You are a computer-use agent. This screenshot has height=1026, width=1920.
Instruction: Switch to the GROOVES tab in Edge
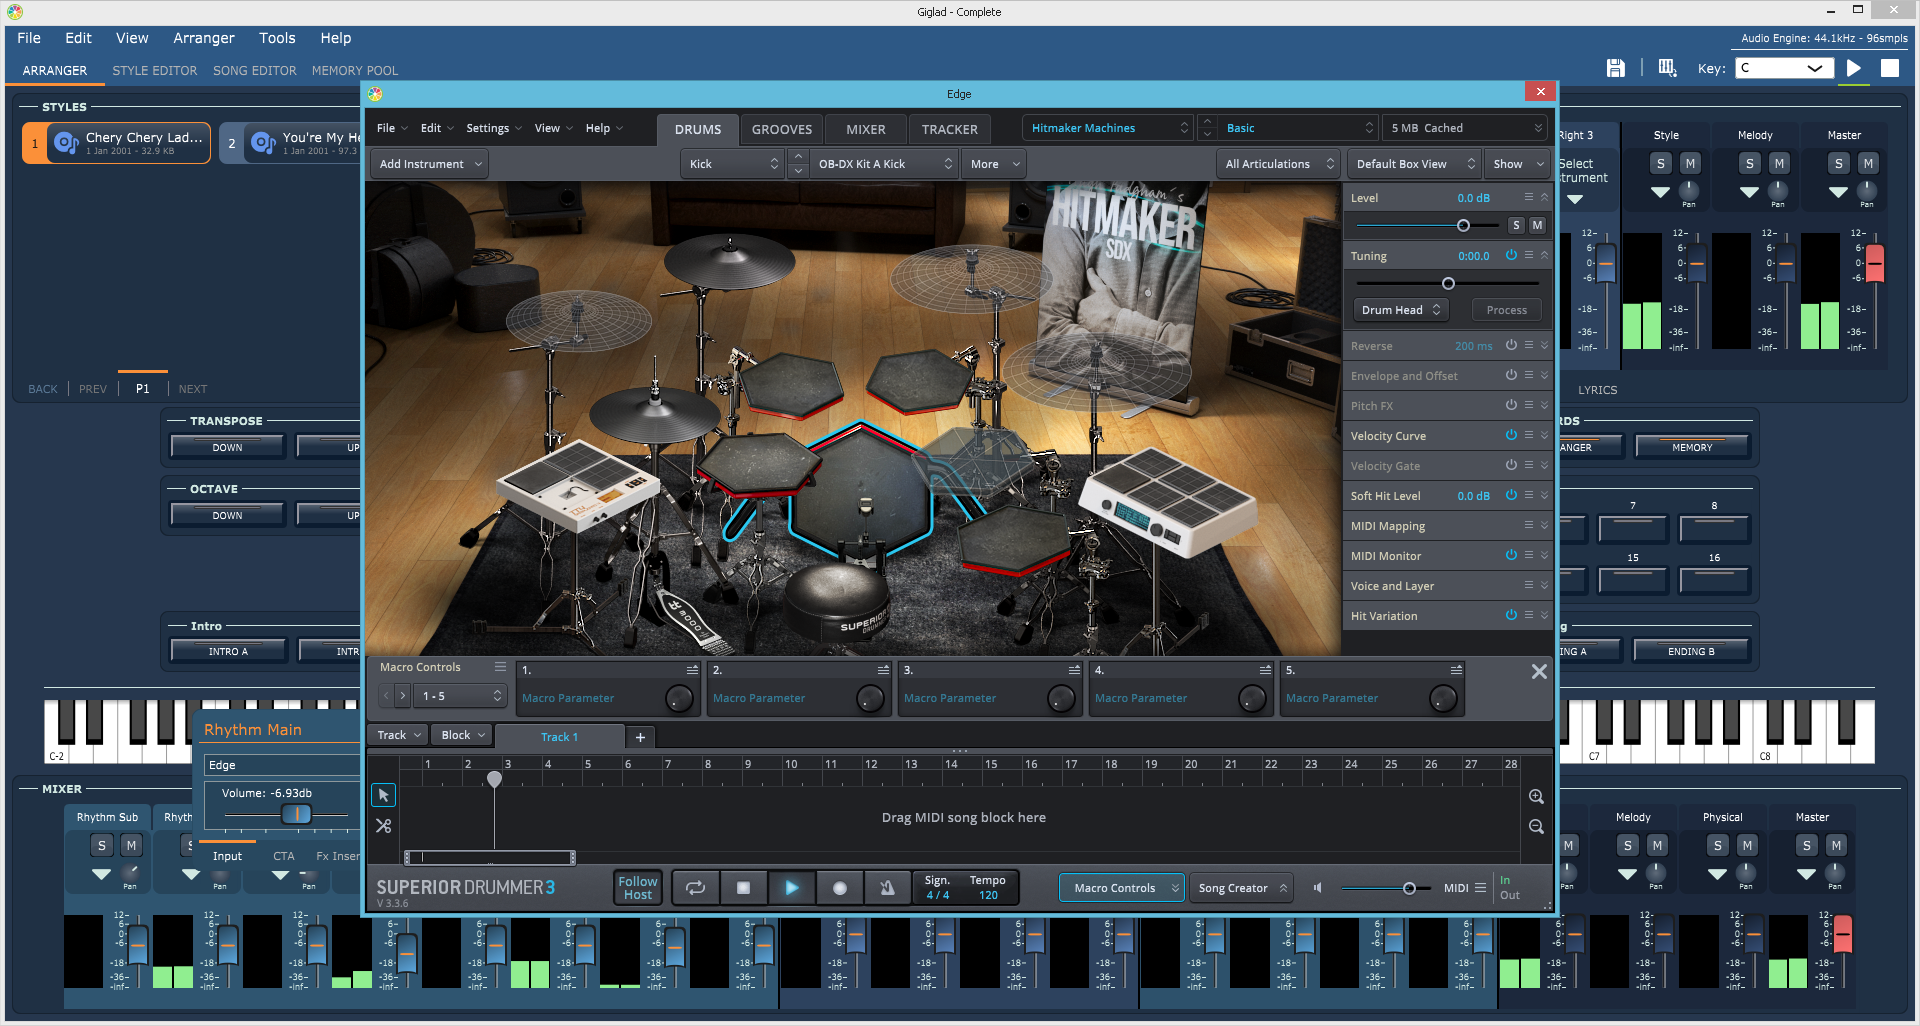tap(782, 129)
